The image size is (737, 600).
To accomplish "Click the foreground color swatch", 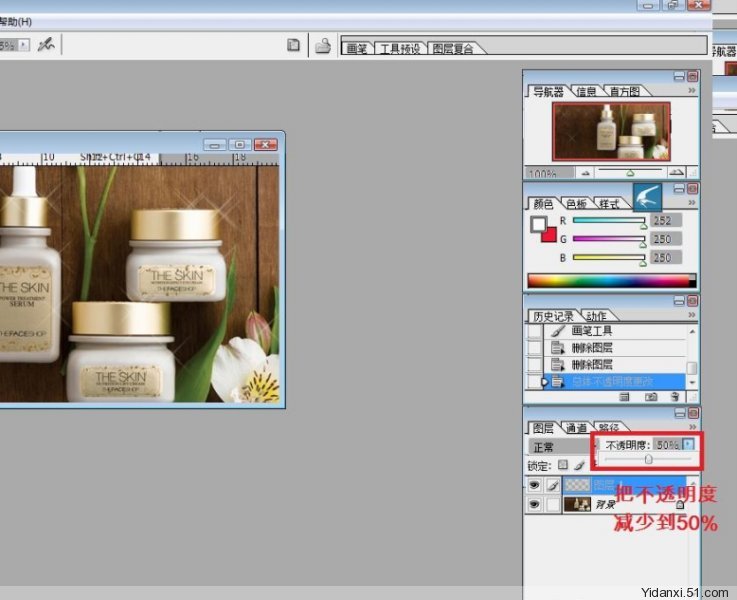I will point(538,224).
